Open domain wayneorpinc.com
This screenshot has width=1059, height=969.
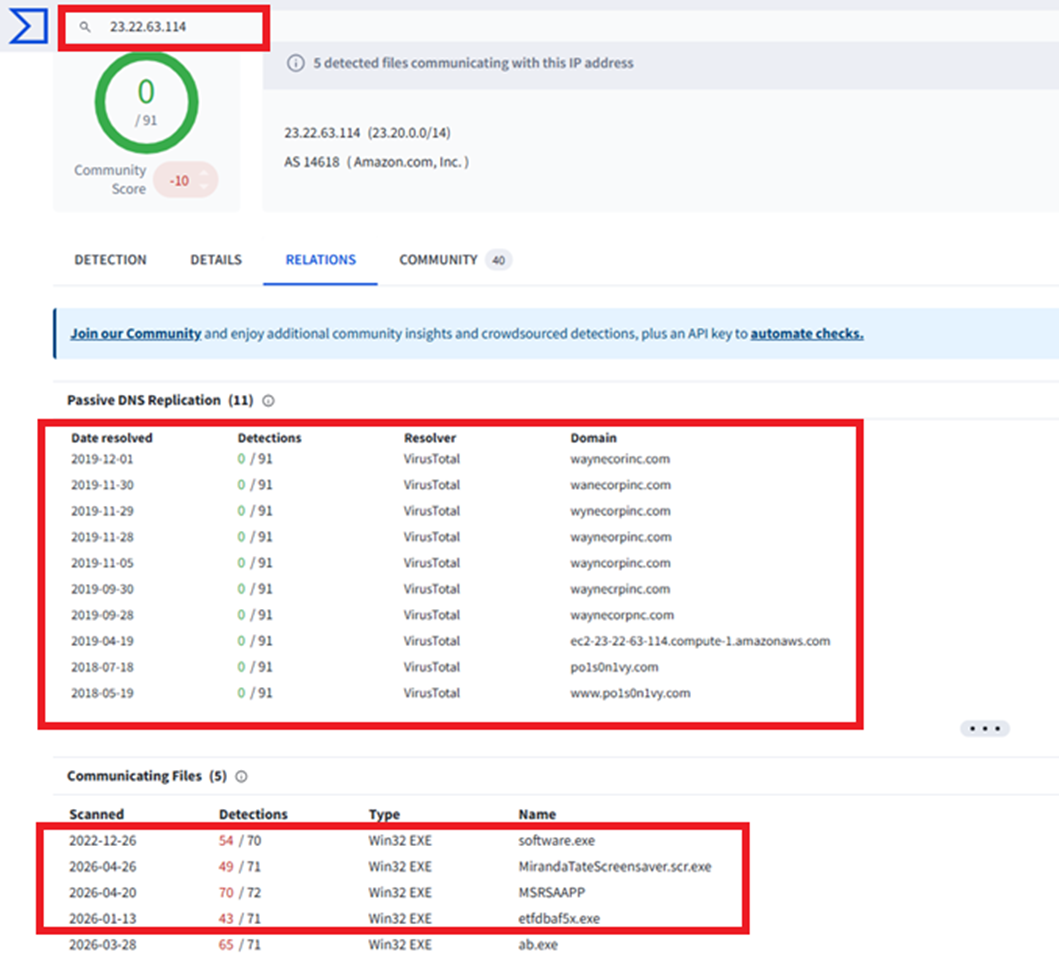[621, 538]
